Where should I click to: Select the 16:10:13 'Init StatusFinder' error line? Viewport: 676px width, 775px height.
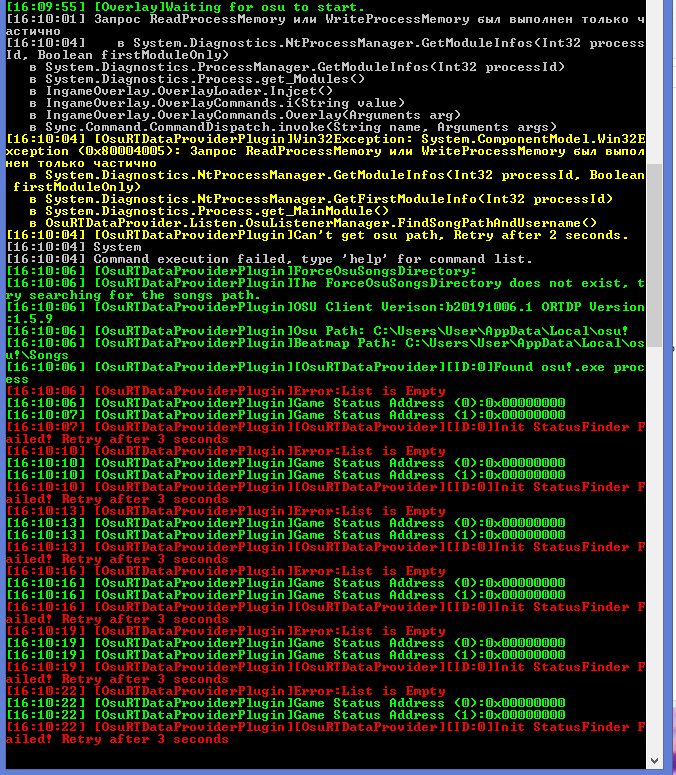pyautogui.click(x=325, y=553)
